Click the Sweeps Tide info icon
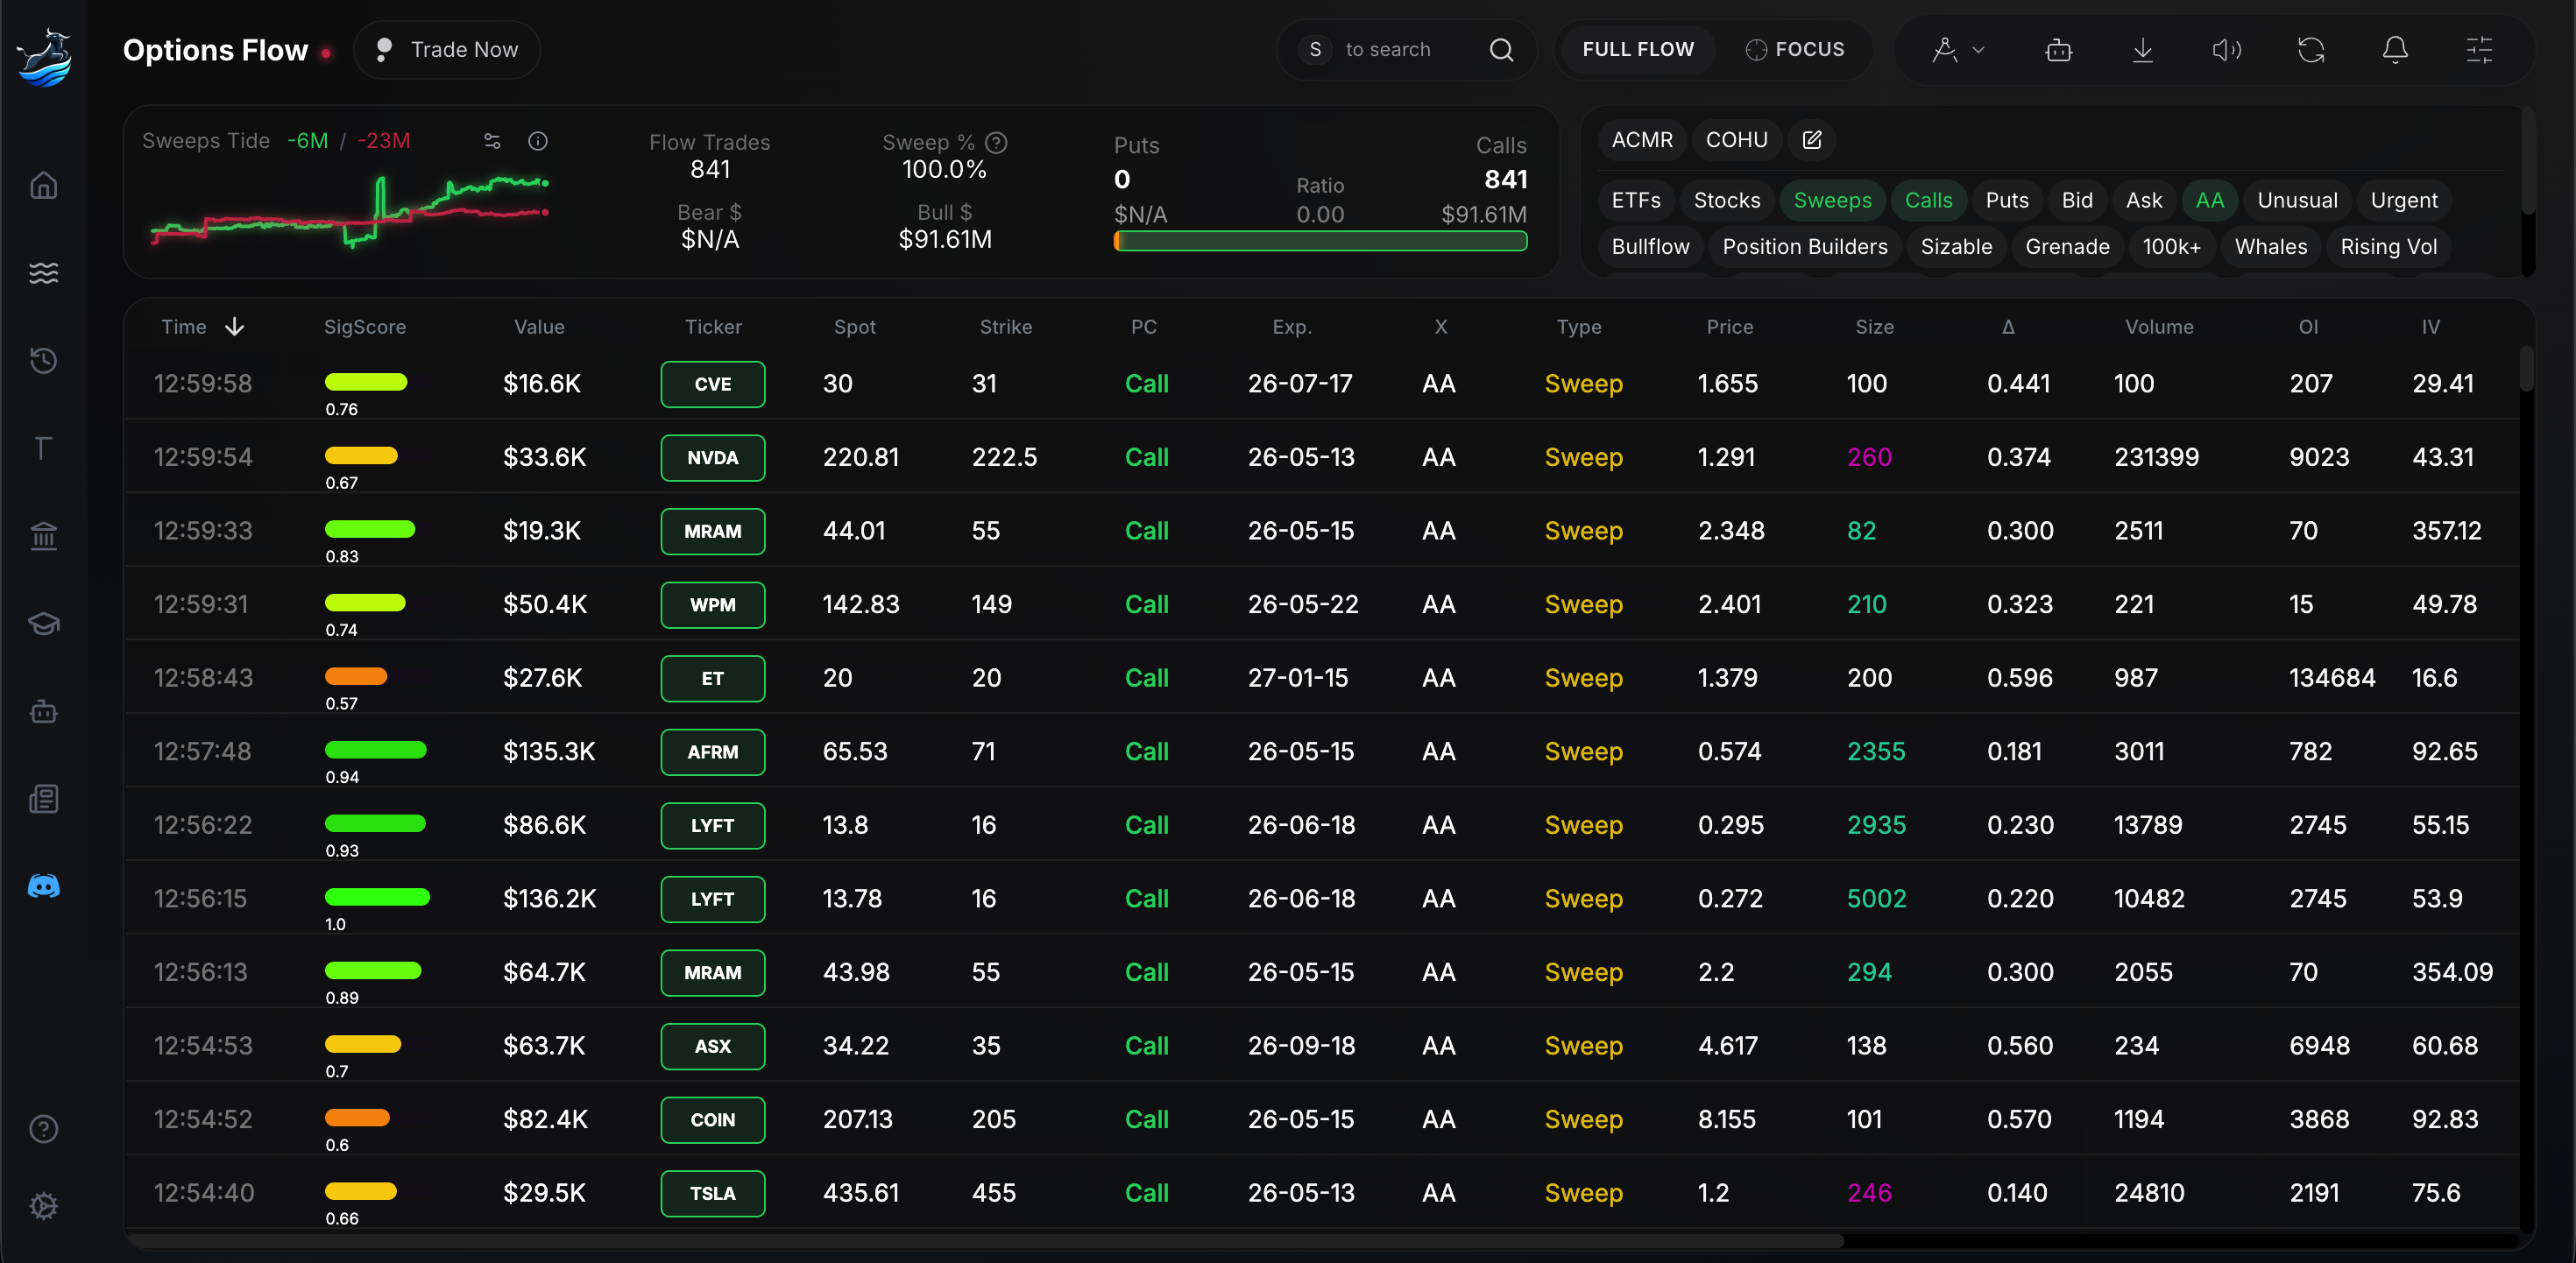 coord(538,141)
